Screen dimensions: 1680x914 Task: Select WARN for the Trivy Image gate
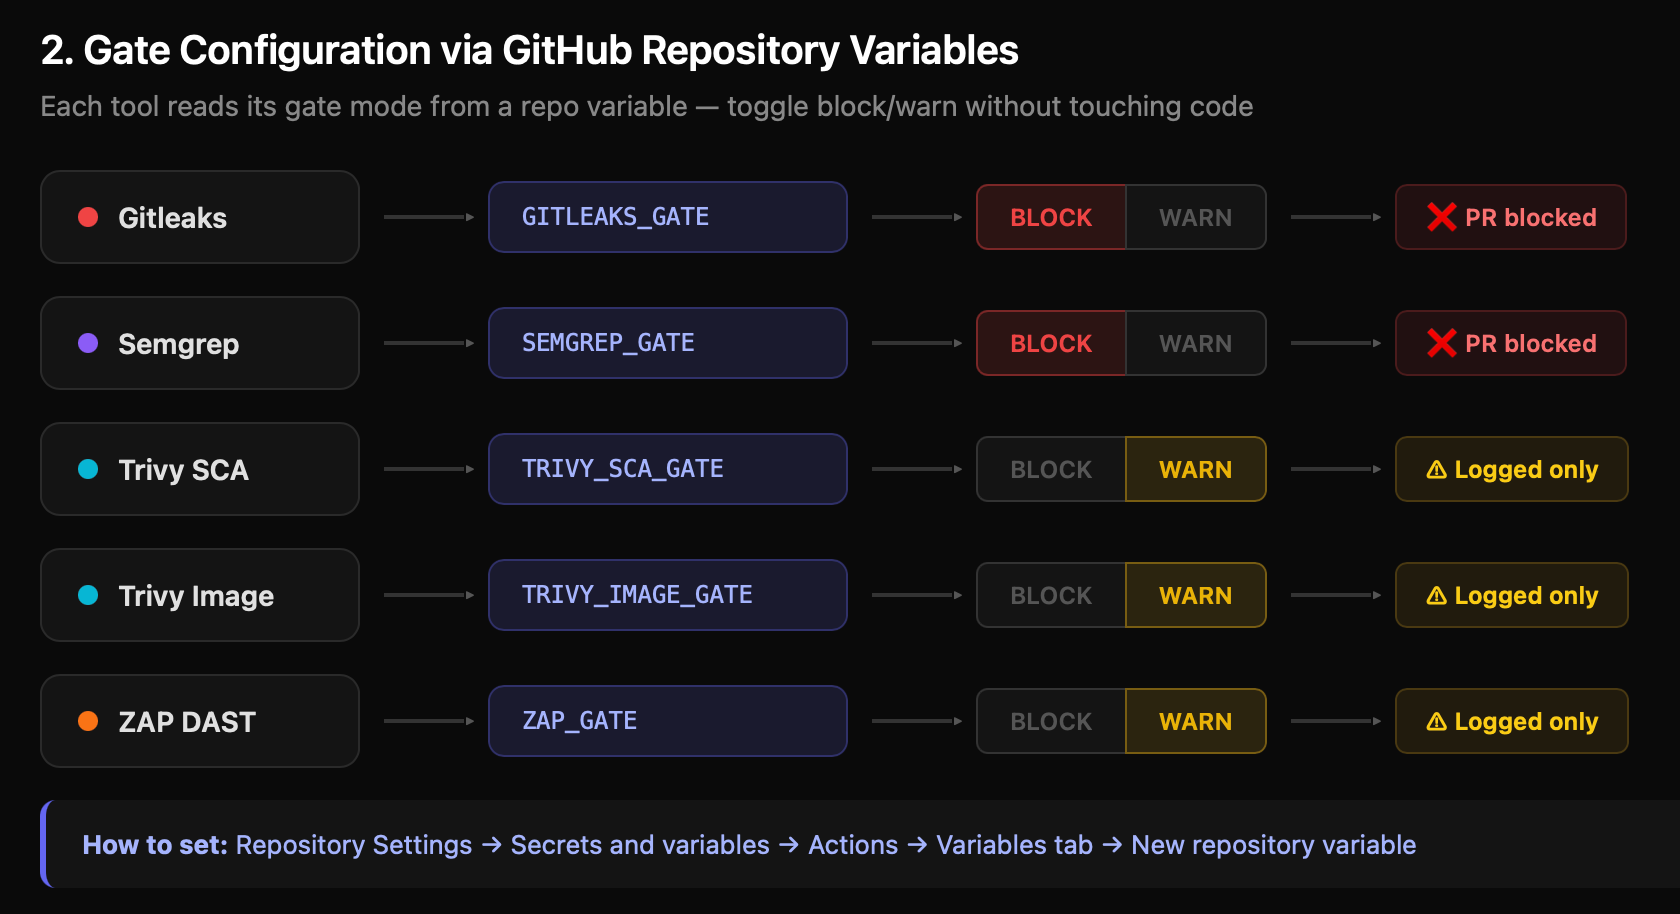[1195, 595]
